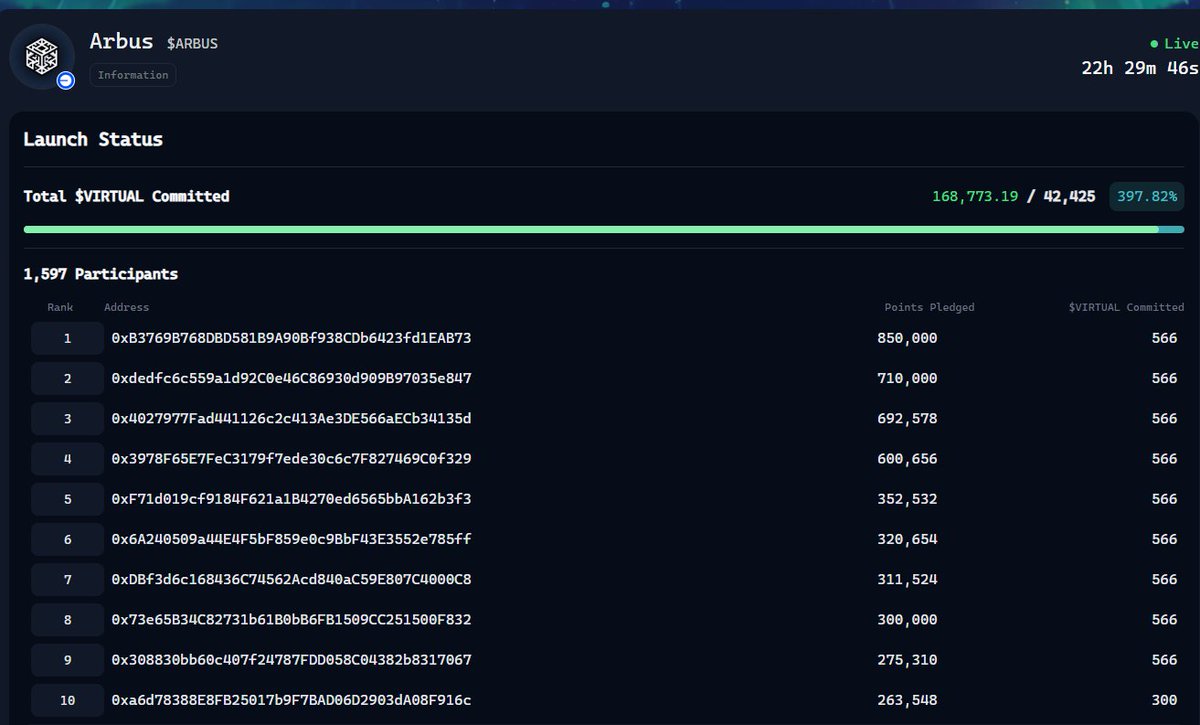Select the 397.82% percentage badge
The image size is (1200, 725).
(x=1146, y=196)
